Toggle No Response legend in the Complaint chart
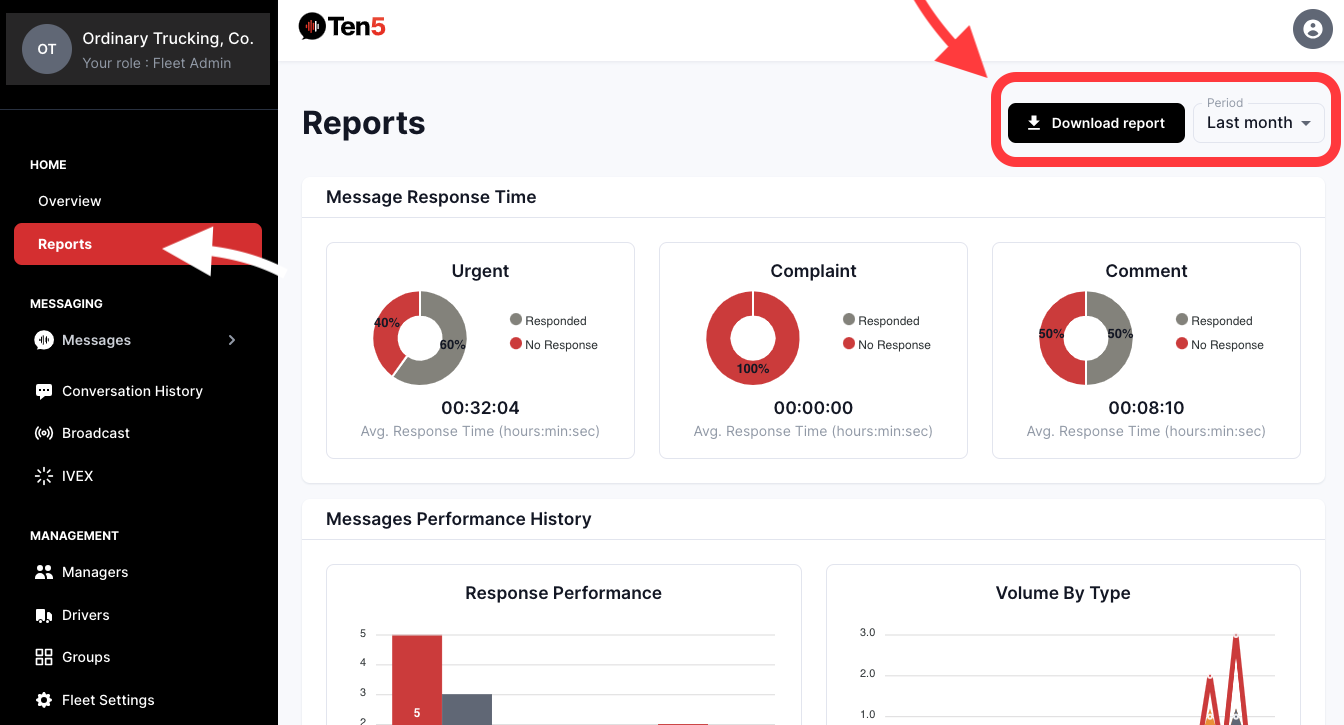Image resolution: width=1344 pixels, height=725 pixels. 887,344
